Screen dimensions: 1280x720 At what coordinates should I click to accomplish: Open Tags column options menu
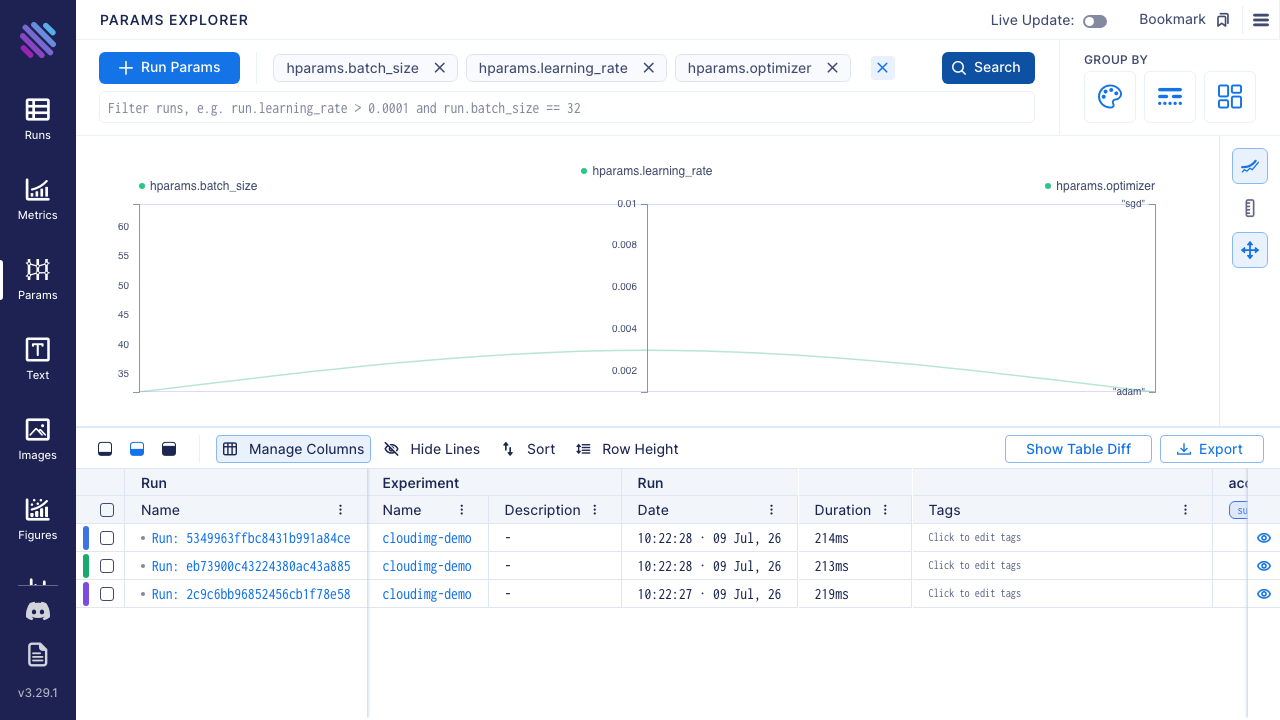point(1186,510)
